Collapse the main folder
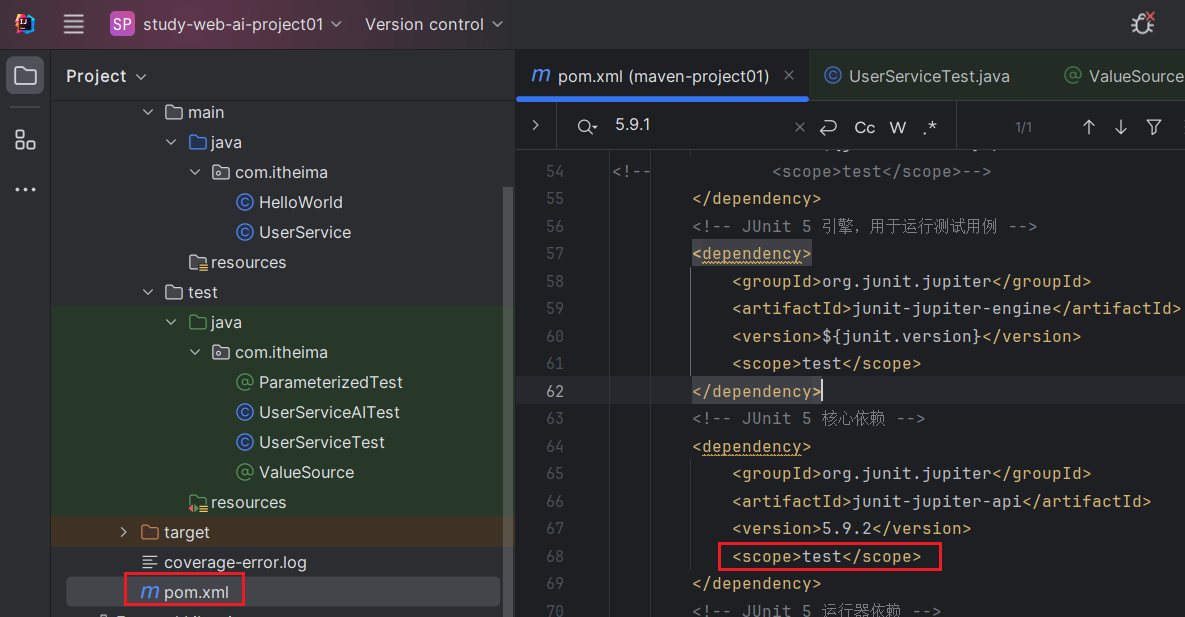The image size is (1185, 617). tap(148, 112)
